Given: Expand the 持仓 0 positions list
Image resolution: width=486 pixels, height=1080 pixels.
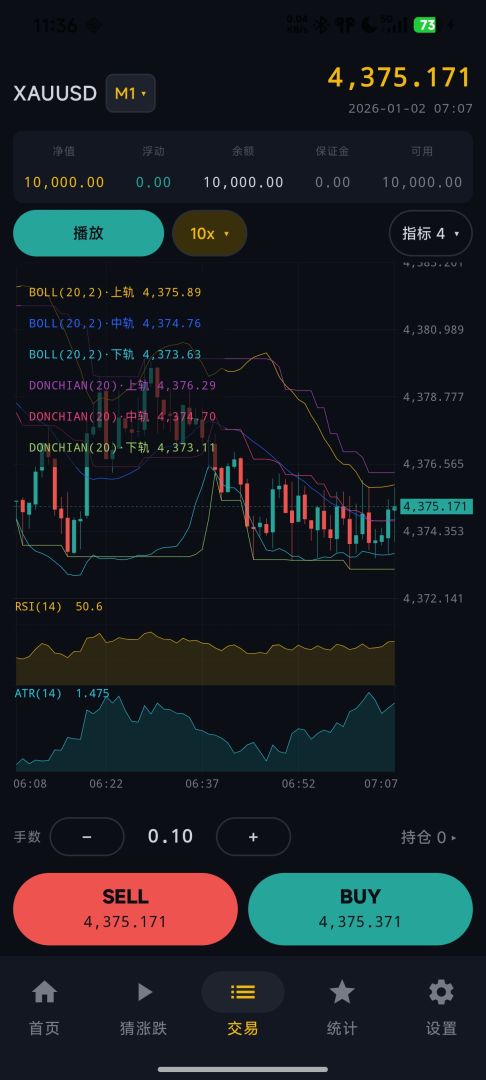Looking at the screenshot, I should (x=429, y=838).
